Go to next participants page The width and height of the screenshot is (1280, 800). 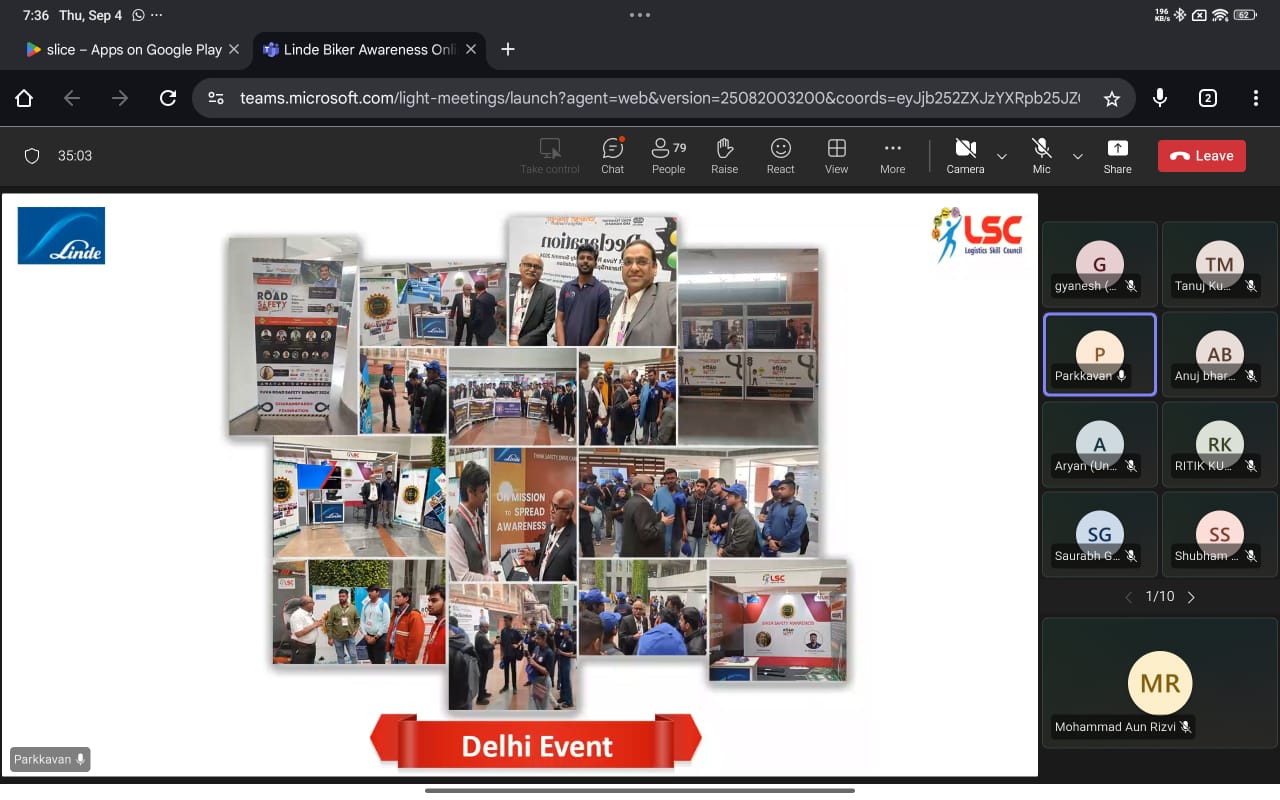[x=1191, y=597]
